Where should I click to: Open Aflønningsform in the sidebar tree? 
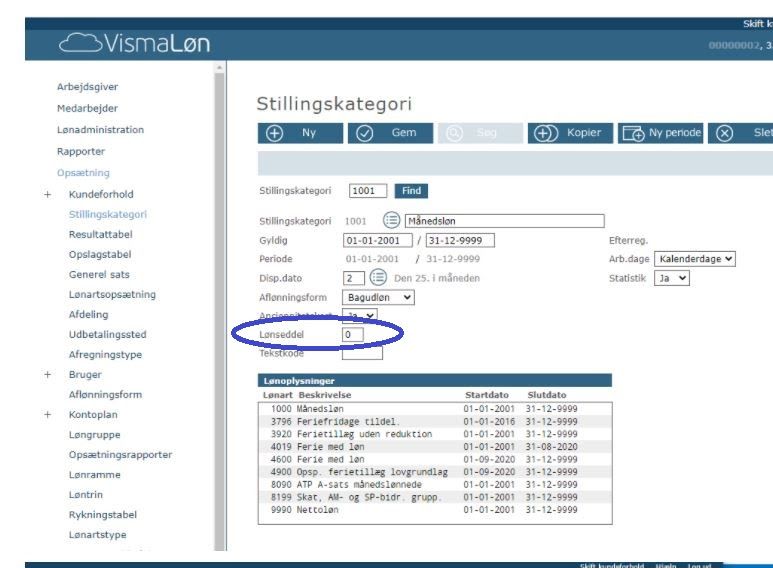click(105, 395)
